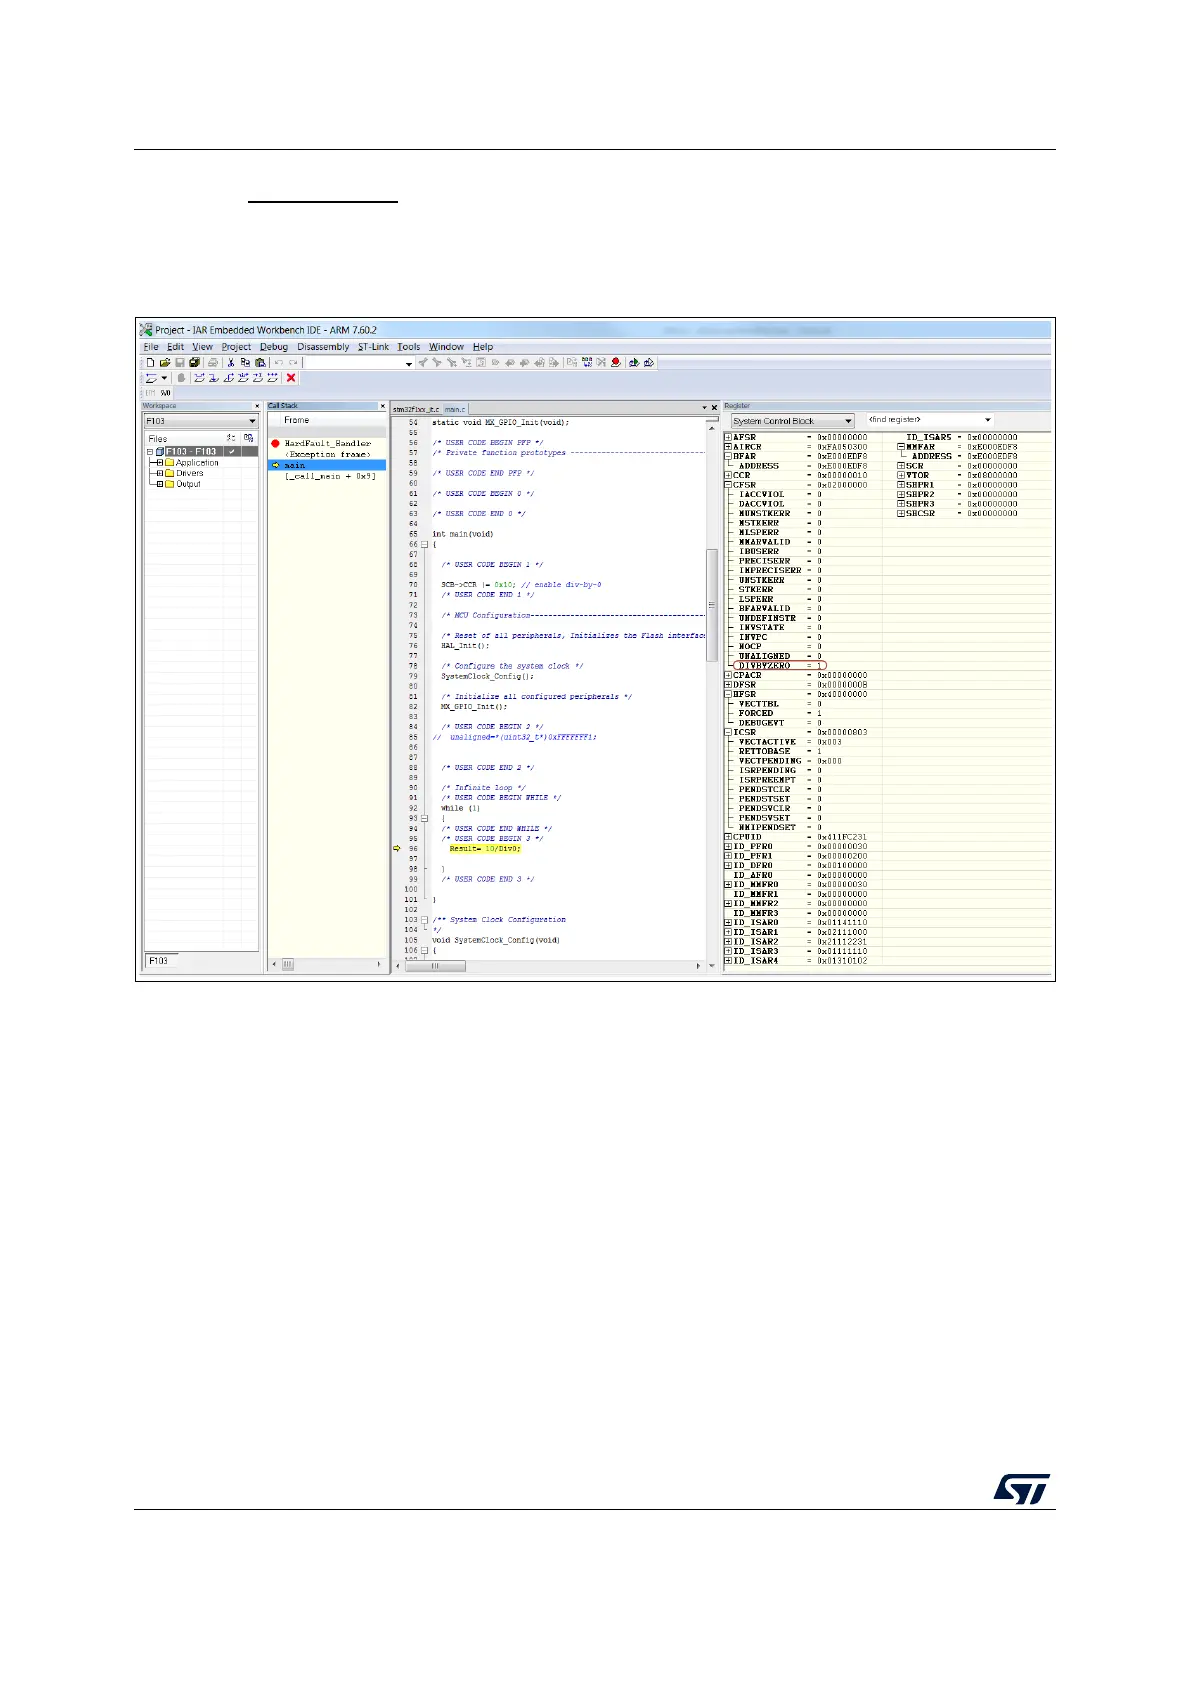The height and width of the screenshot is (1684, 1190).
Task: Expand the VTOR register
Action: (x=901, y=475)
